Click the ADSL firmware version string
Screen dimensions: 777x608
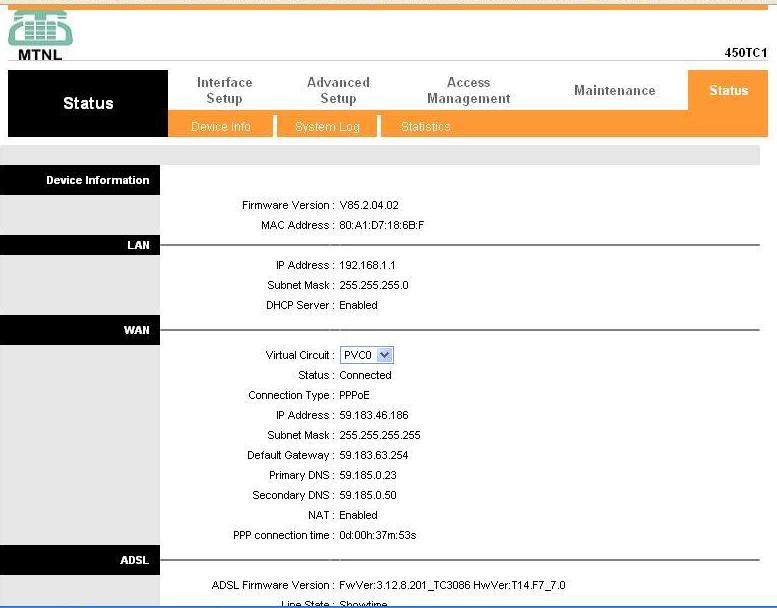452,585
